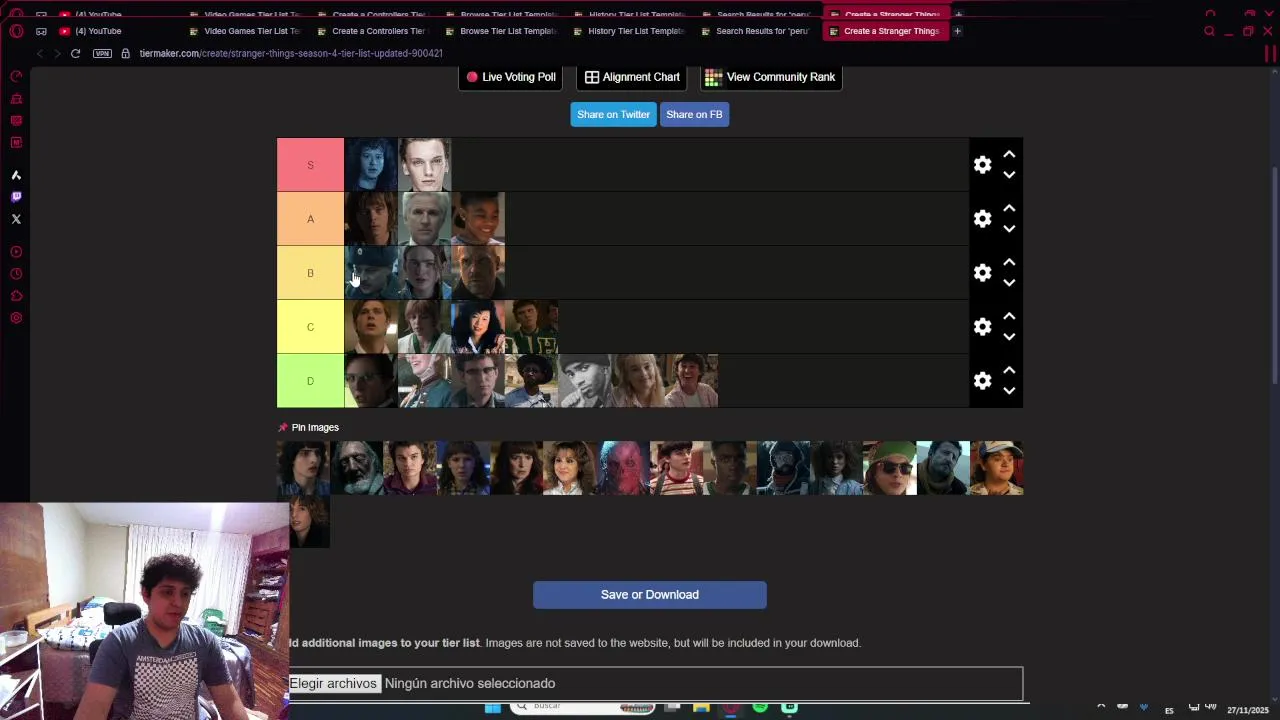This screenshot has width=1280, height=720.
Task: Open Extensions cube icon in sidebar
Action: 16,296
